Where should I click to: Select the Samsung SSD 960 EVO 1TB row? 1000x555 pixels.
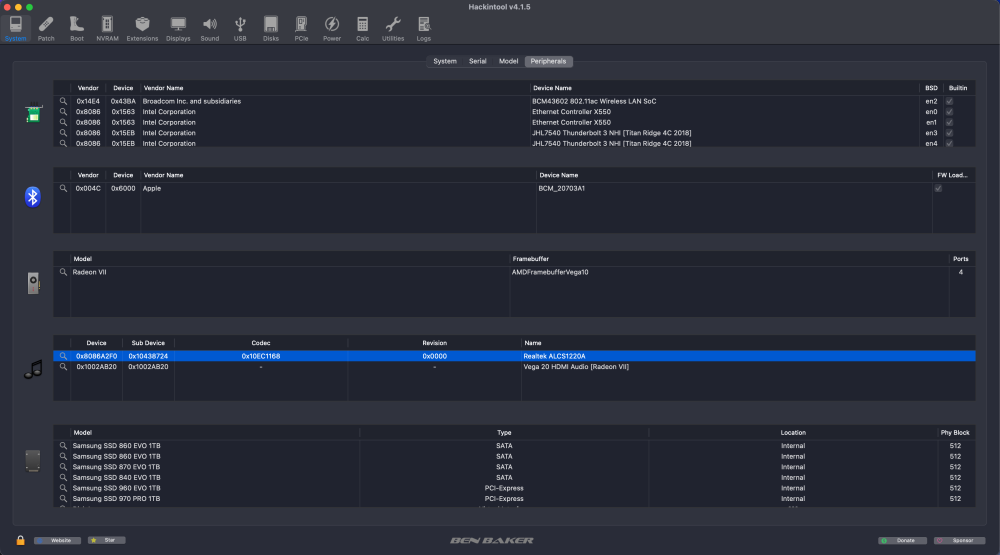(514, 488)
